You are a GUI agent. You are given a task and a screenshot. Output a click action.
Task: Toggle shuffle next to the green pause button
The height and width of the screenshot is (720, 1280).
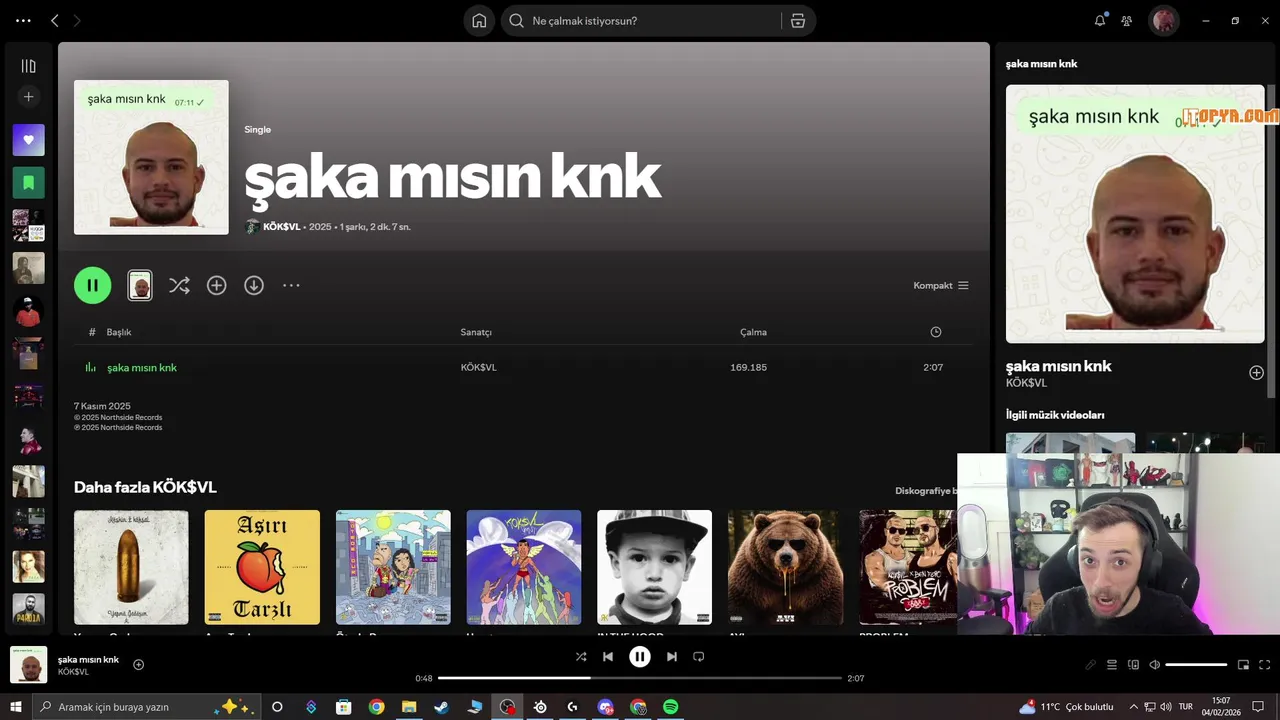tap(179, 286)
